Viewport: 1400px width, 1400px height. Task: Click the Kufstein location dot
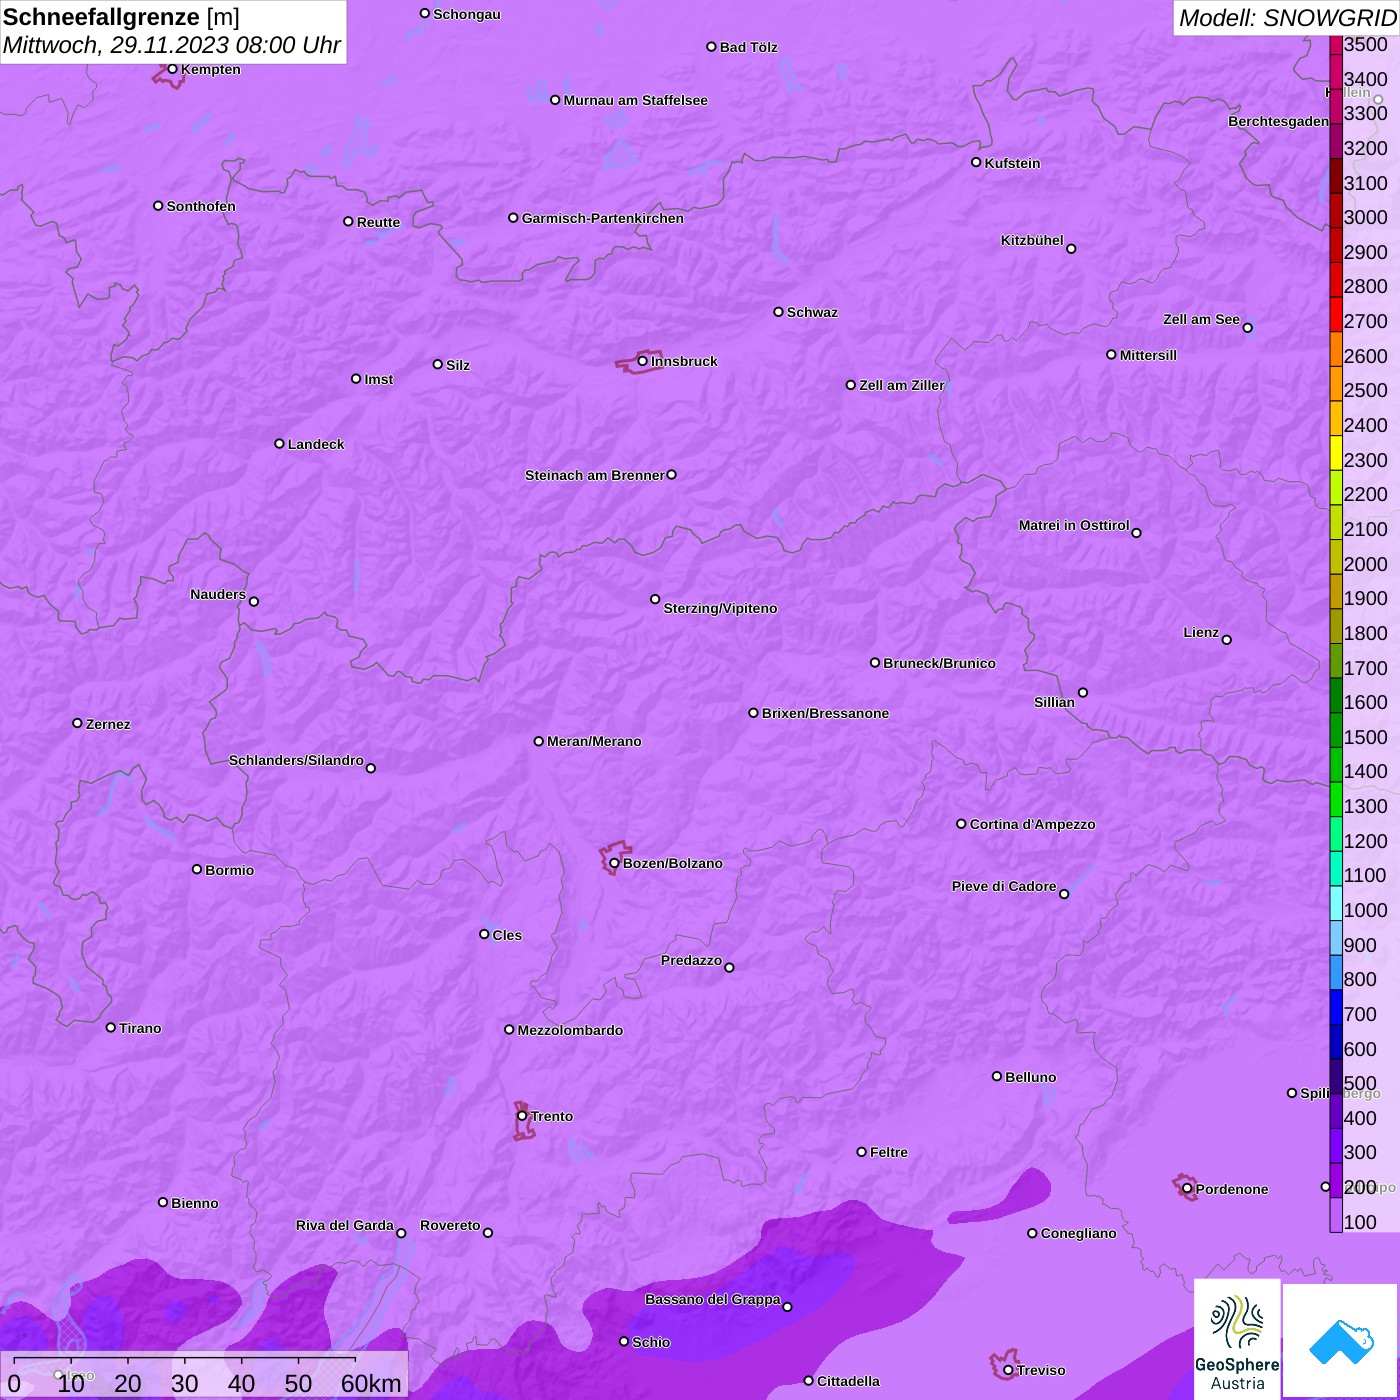(x=976, y=162)
